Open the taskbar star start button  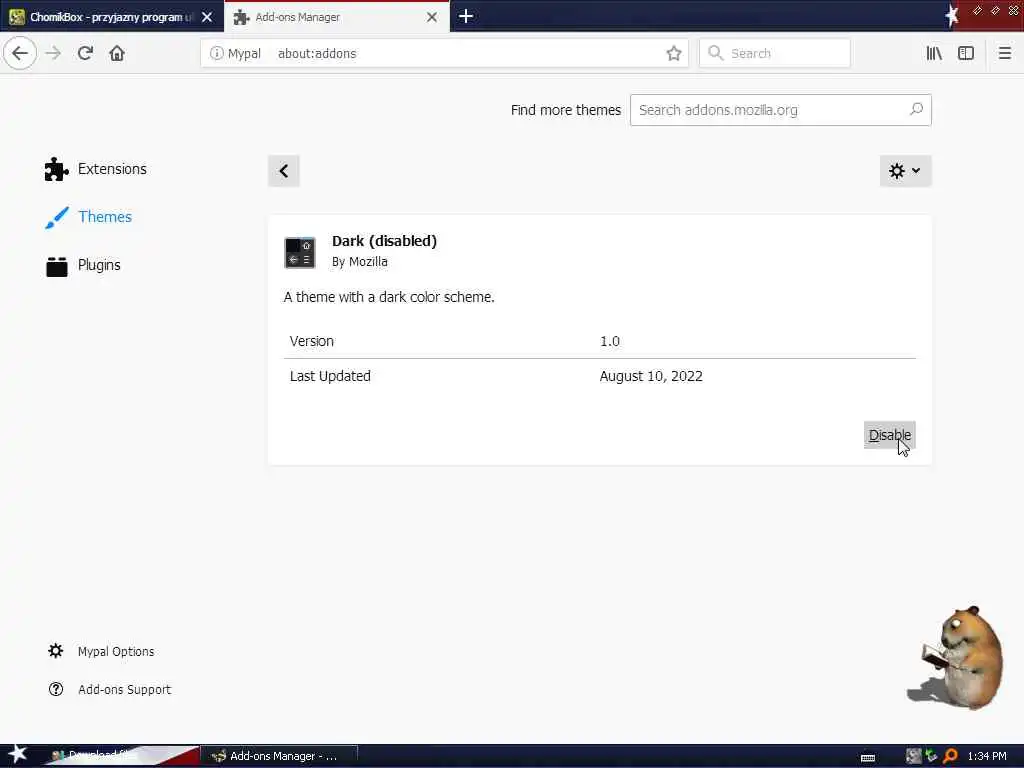[x=18, y=755]
